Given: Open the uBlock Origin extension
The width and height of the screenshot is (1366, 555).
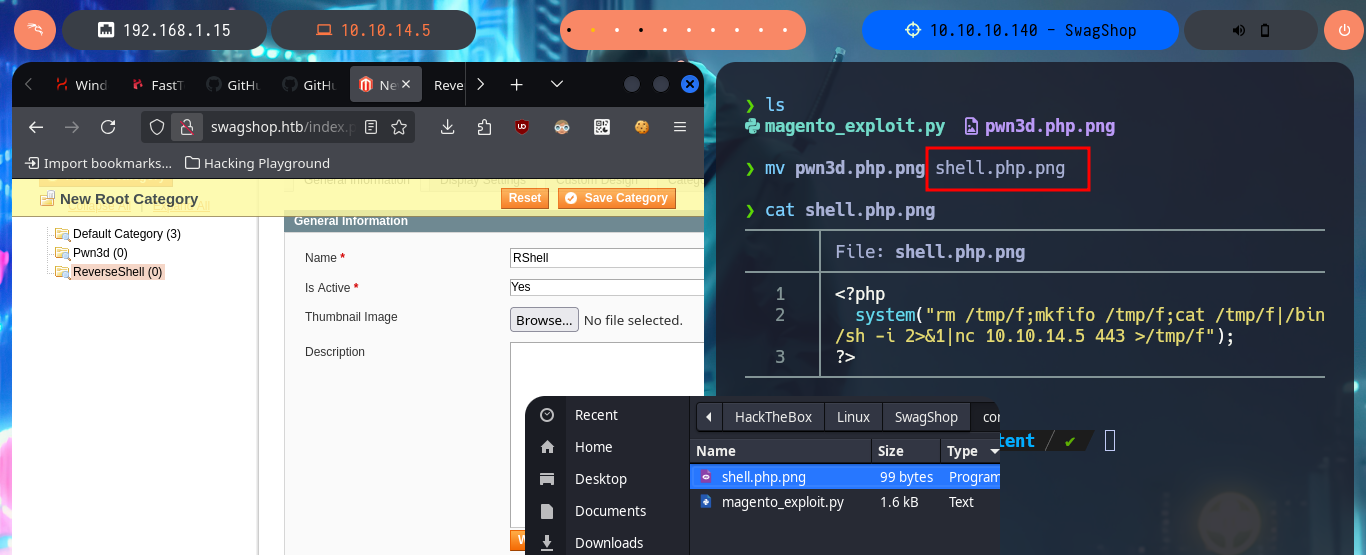Looking at the screenshot, I should coord(522,127).
